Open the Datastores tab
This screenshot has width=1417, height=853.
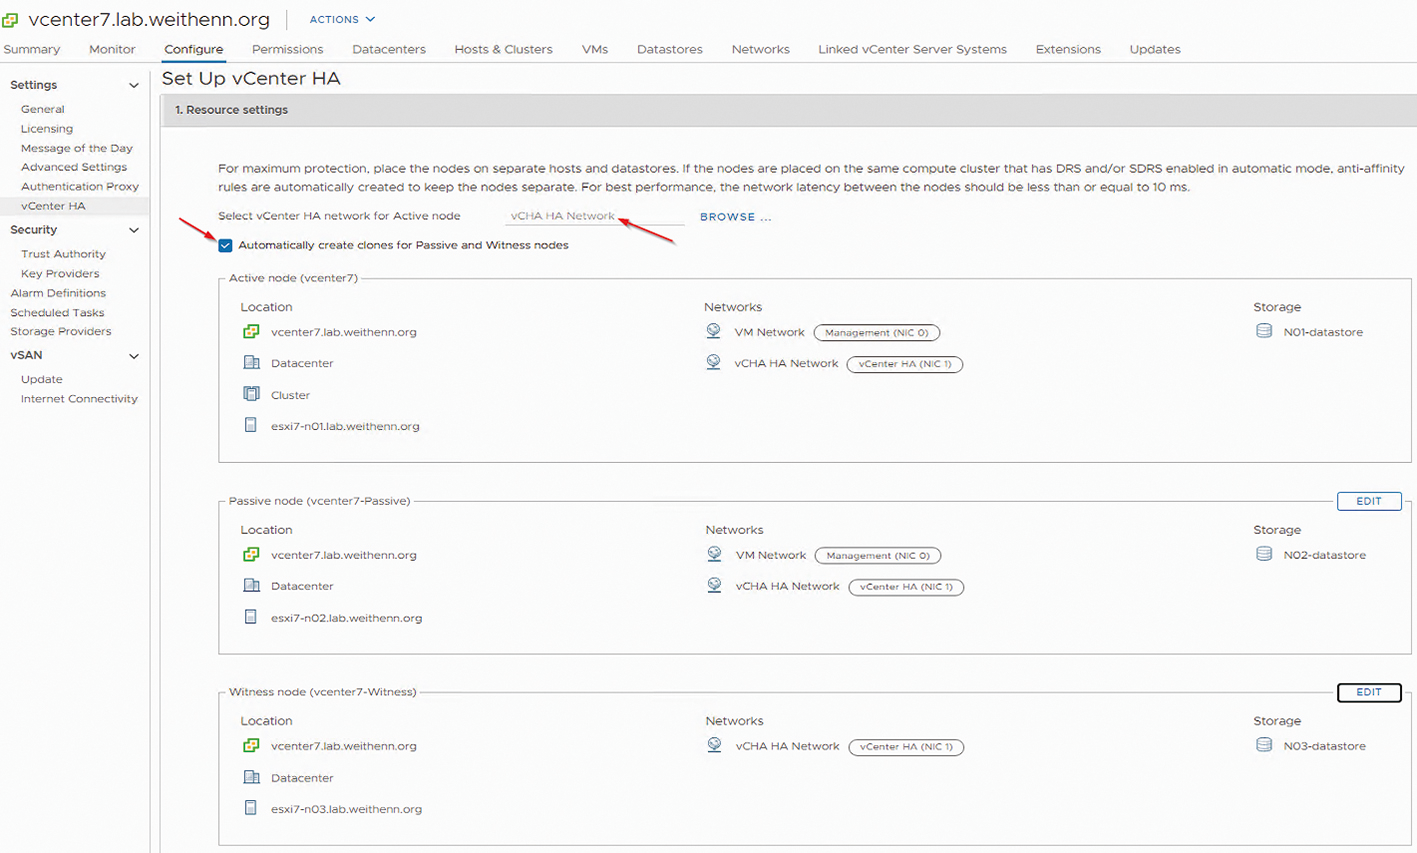point(670,49)
